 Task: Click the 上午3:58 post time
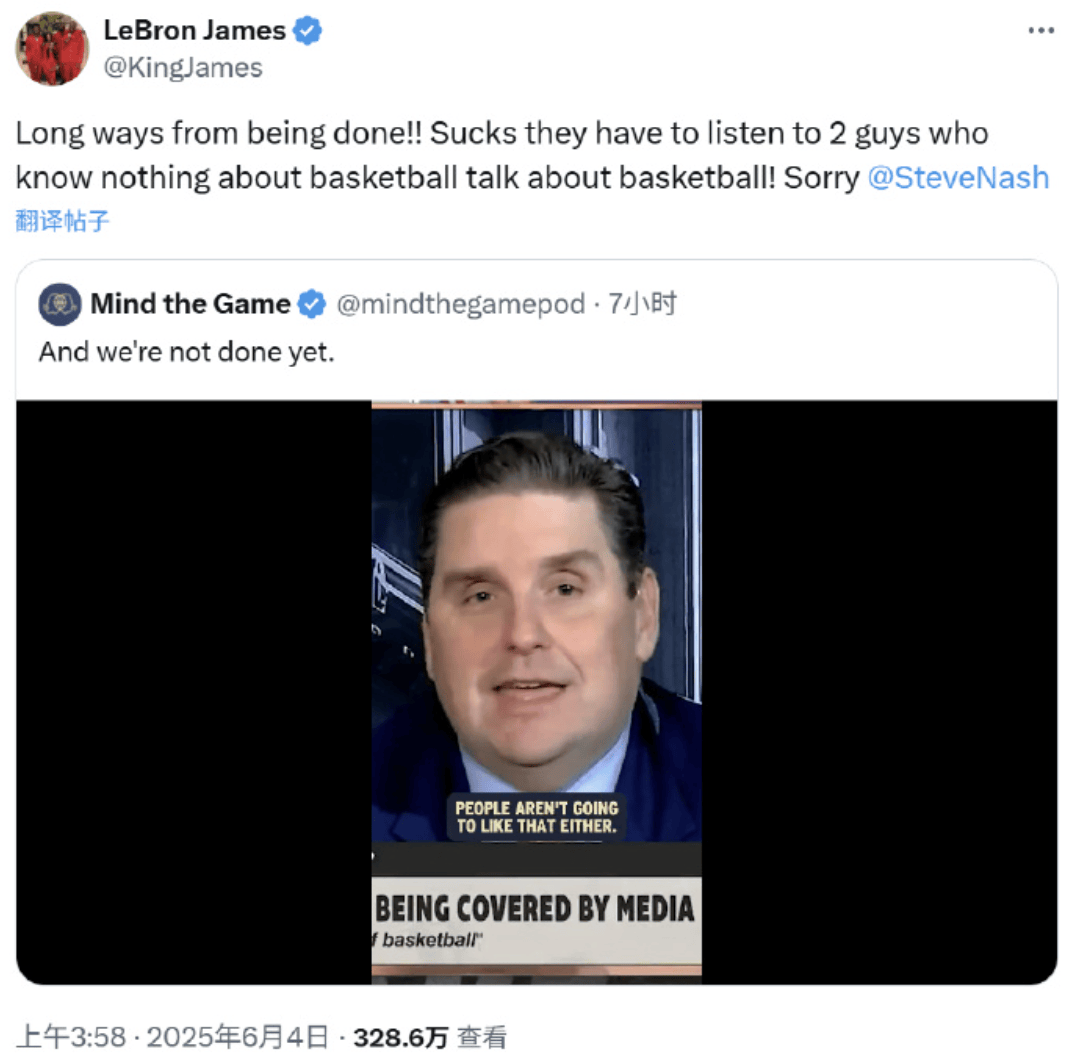click(x=71, y=1037)
